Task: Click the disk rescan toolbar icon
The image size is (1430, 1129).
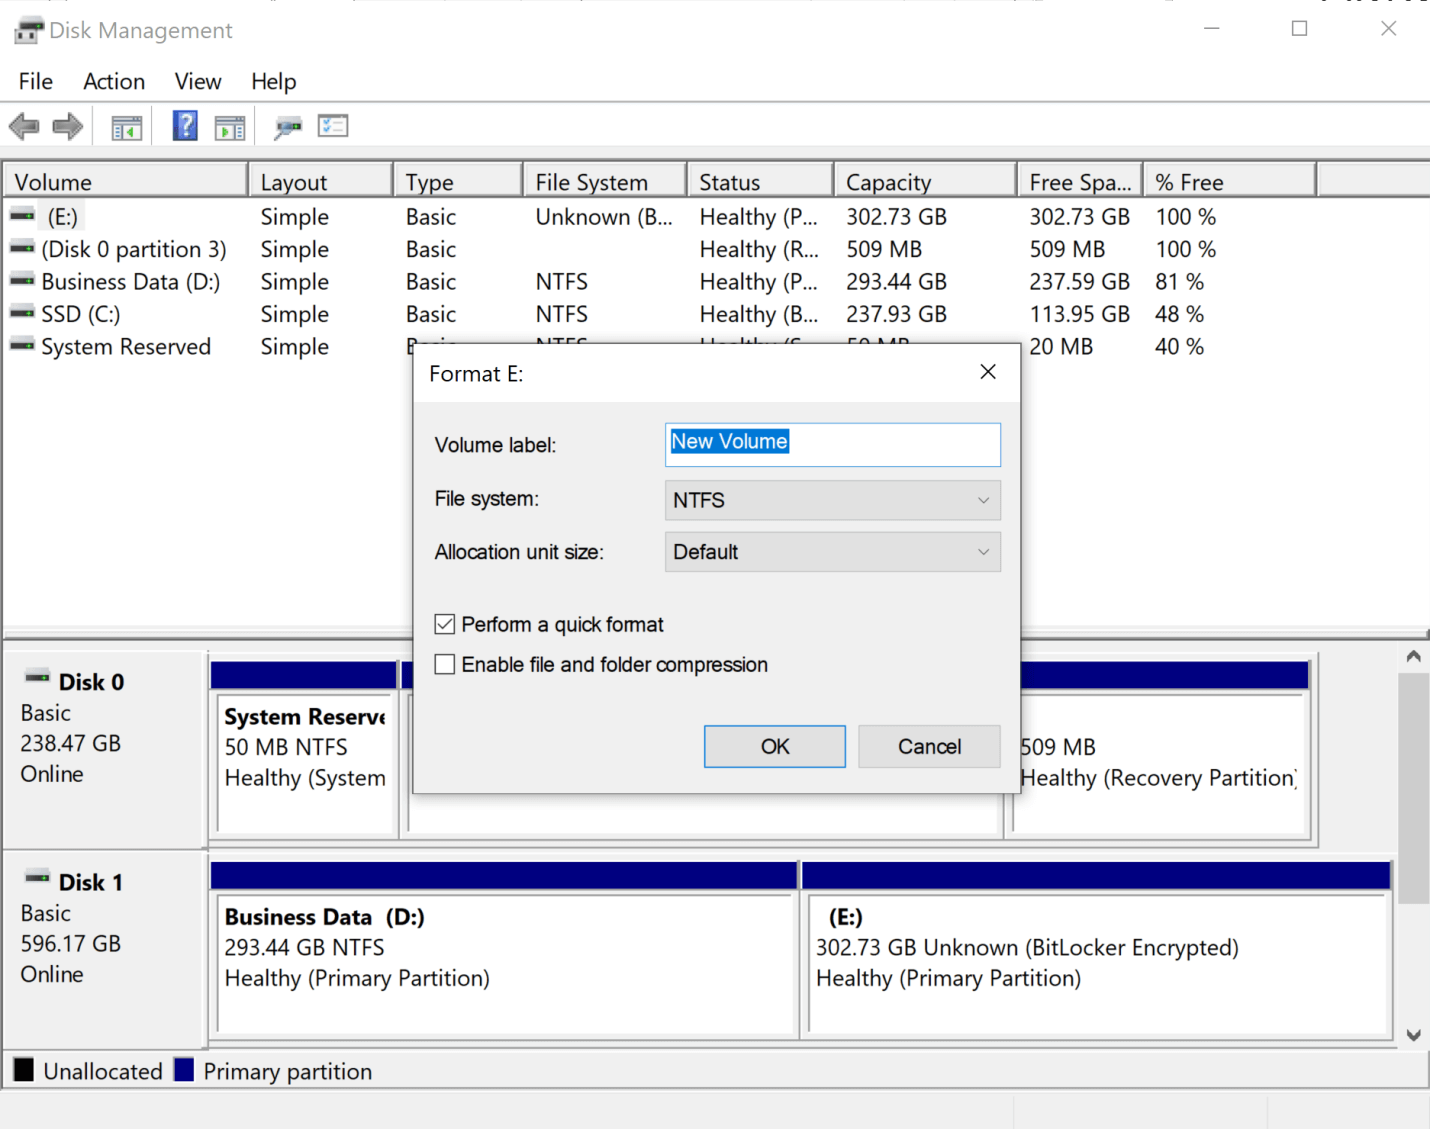Action: click(288, 125)
